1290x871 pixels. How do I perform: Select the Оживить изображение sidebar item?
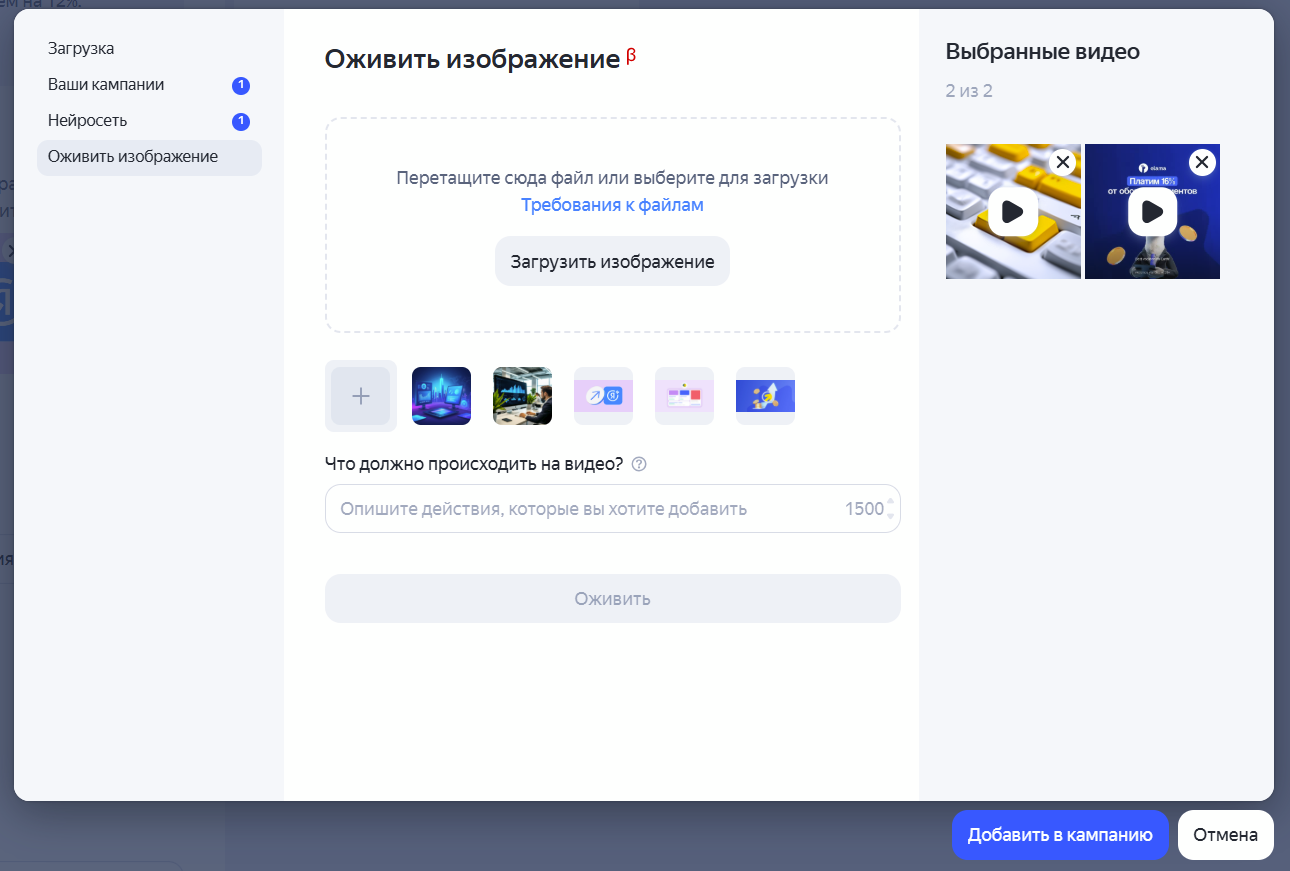pyautogui.click(x=149, y=157)
